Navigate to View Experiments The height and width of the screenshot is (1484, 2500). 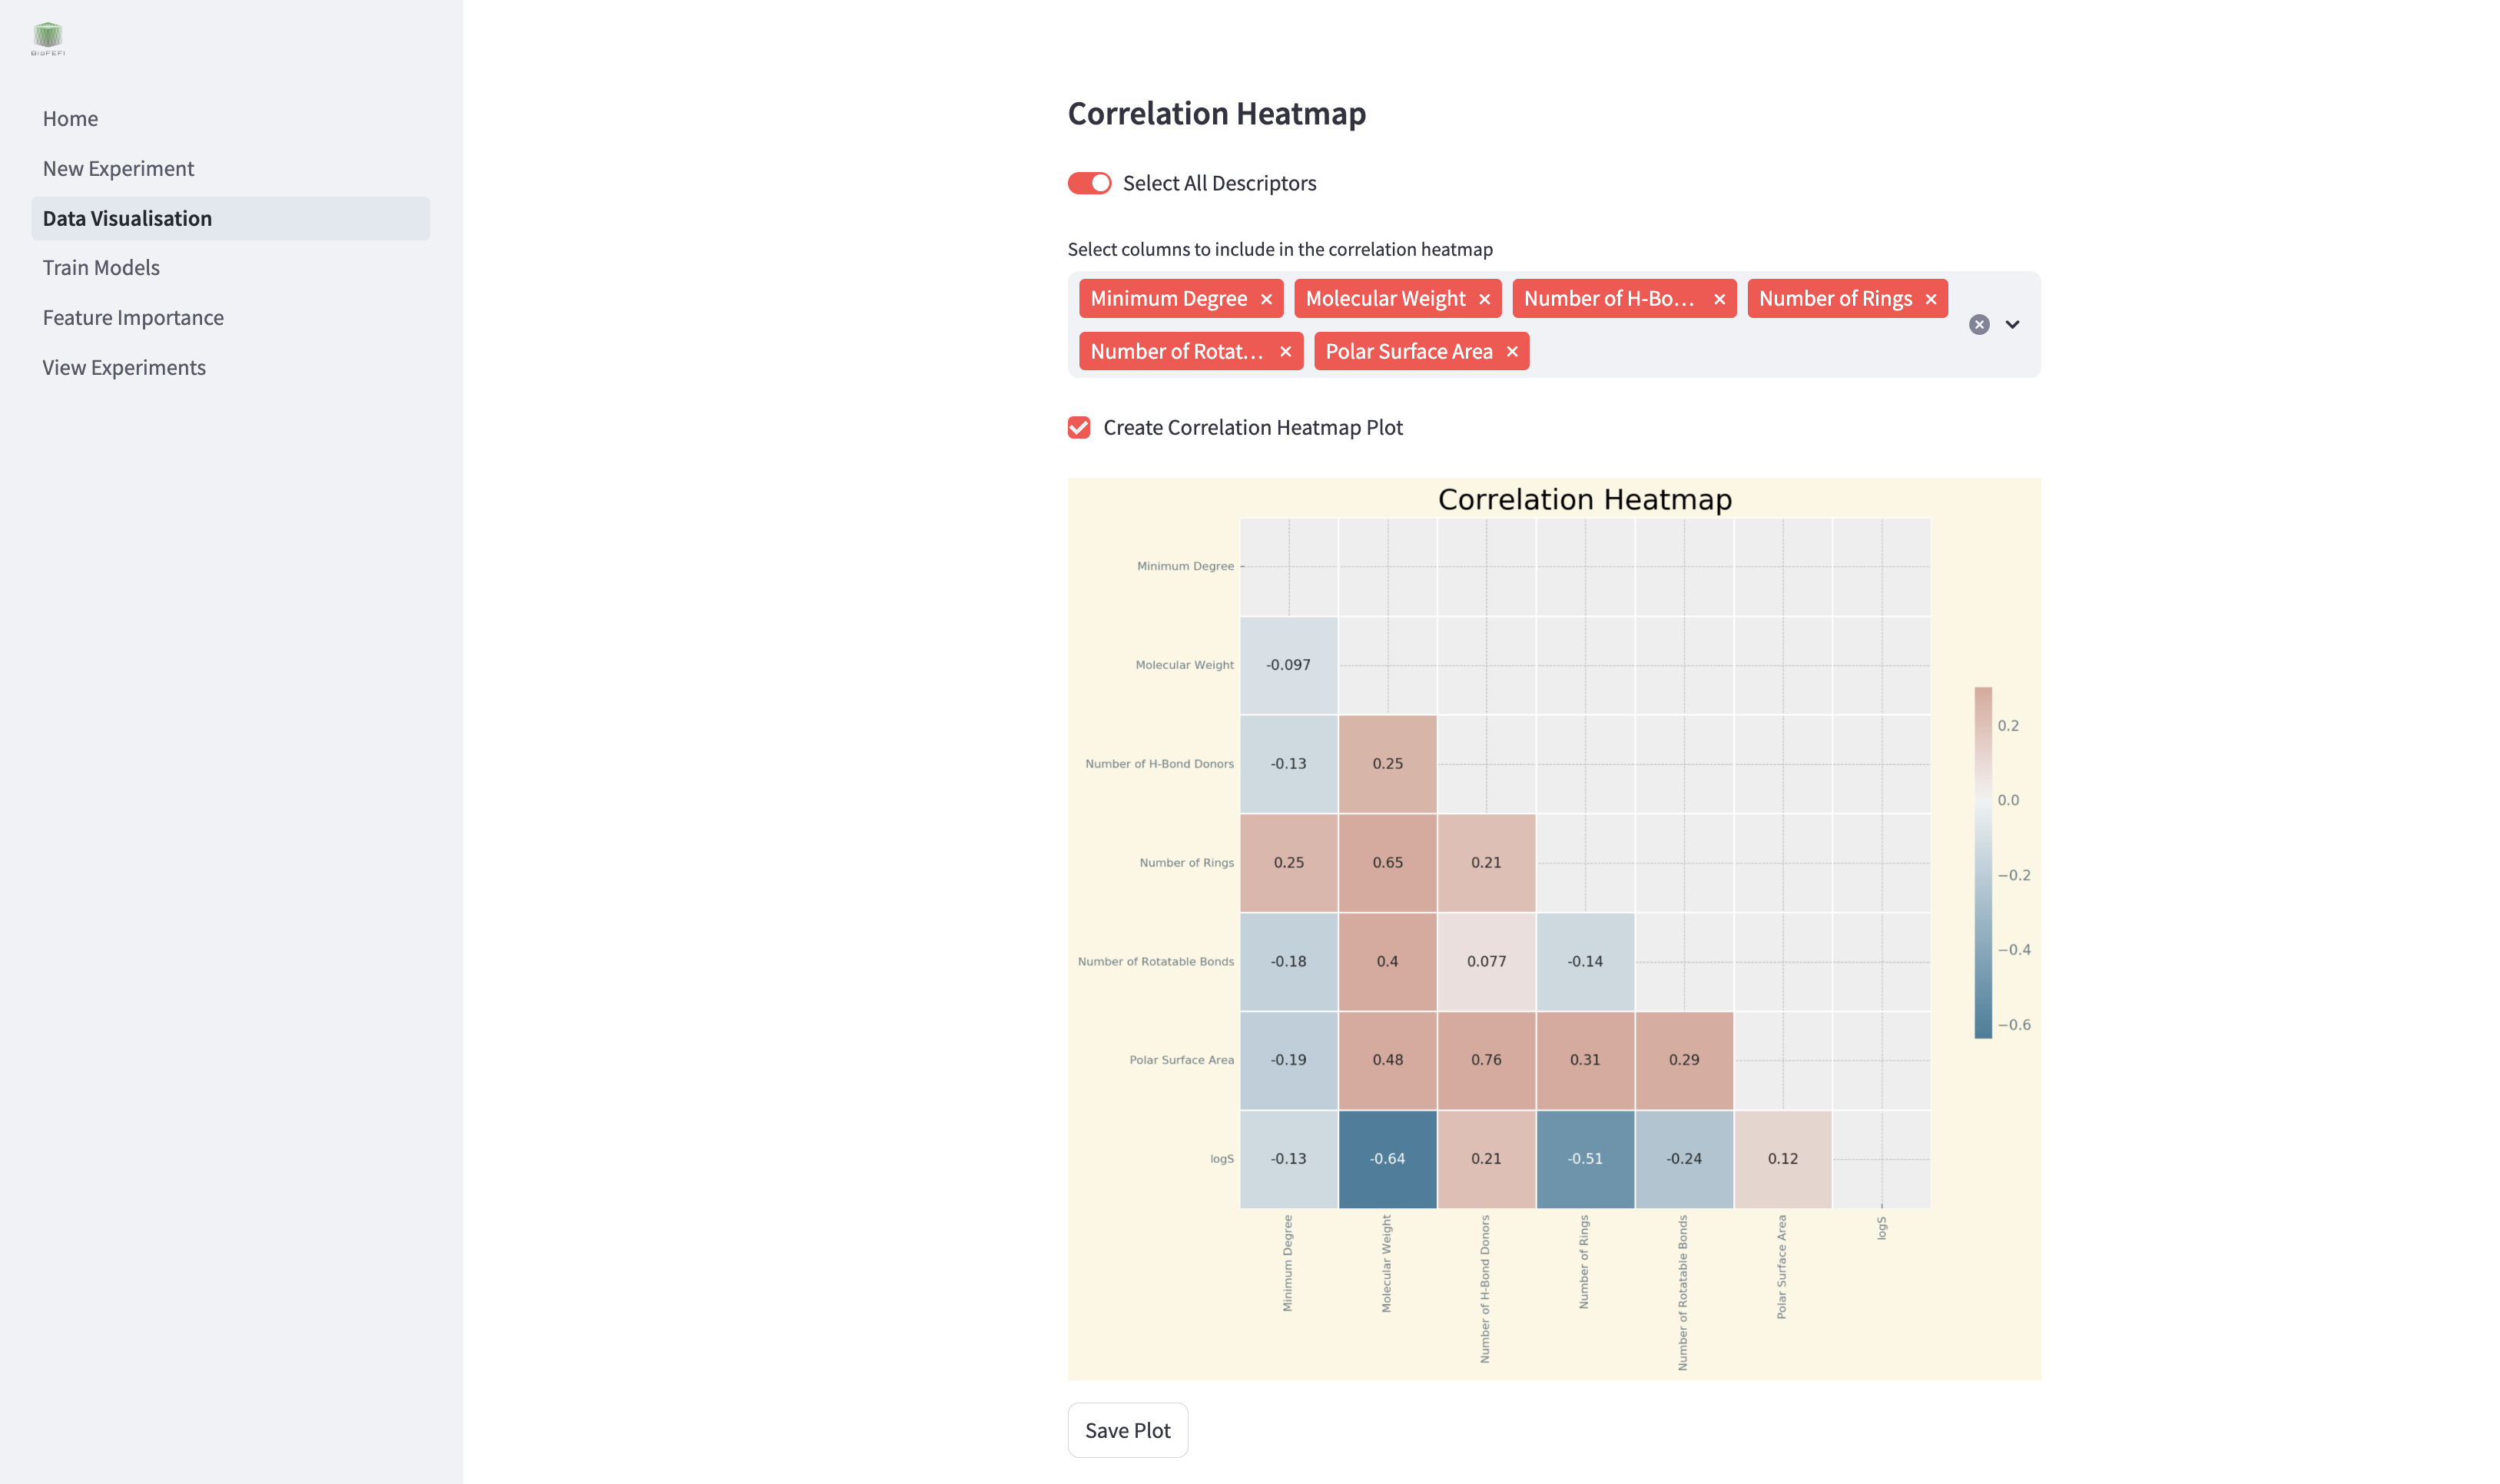click(x=124, y=367)
